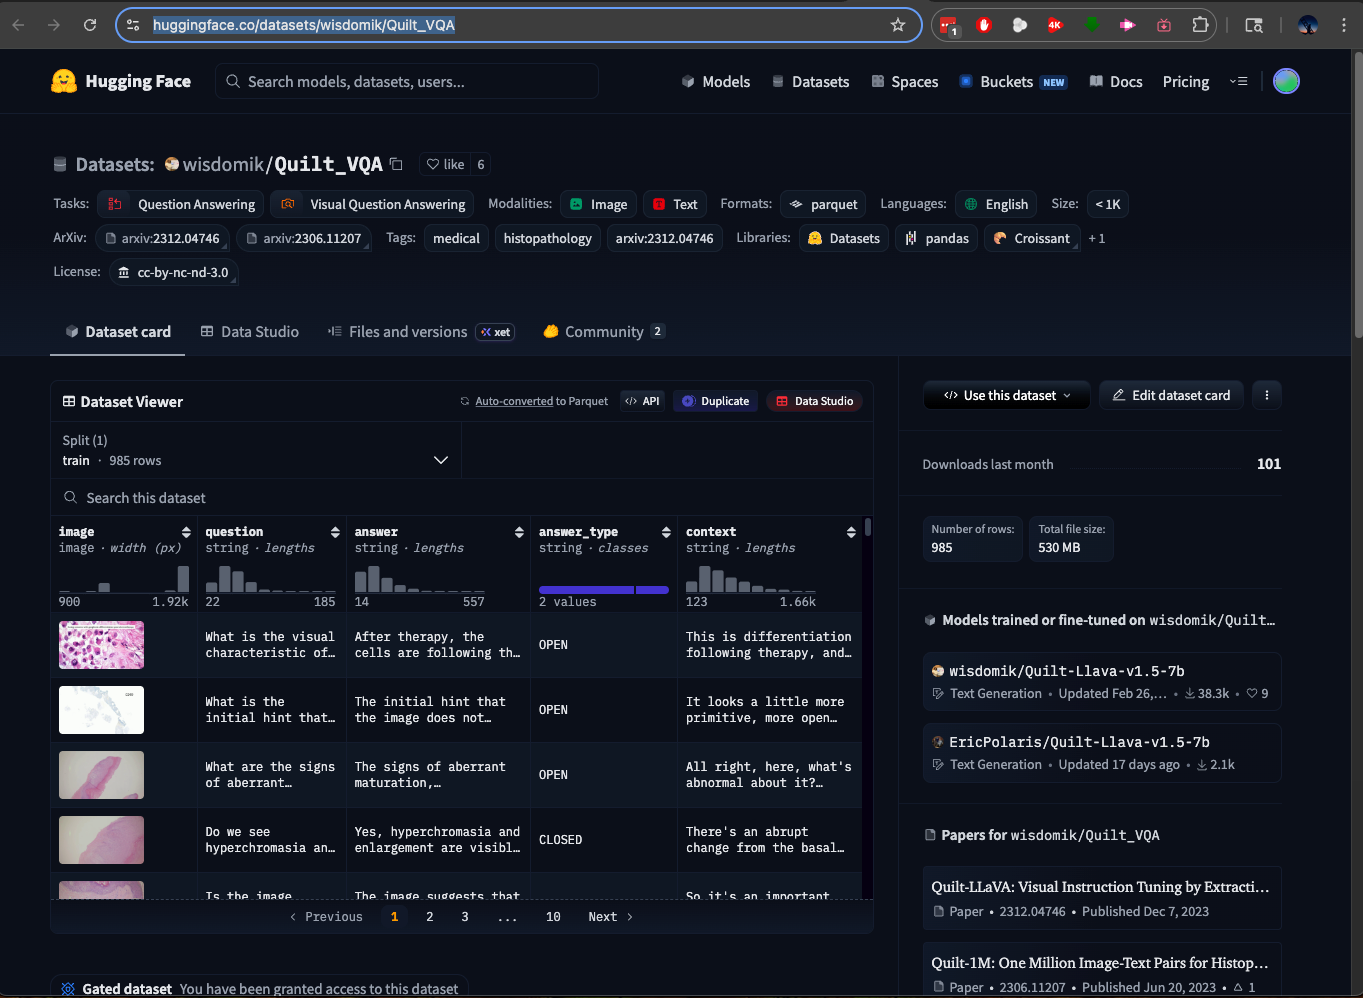This screenshot has height=998, width=1363.
Task: Sort the answer_type column
Action: (666, 532)
